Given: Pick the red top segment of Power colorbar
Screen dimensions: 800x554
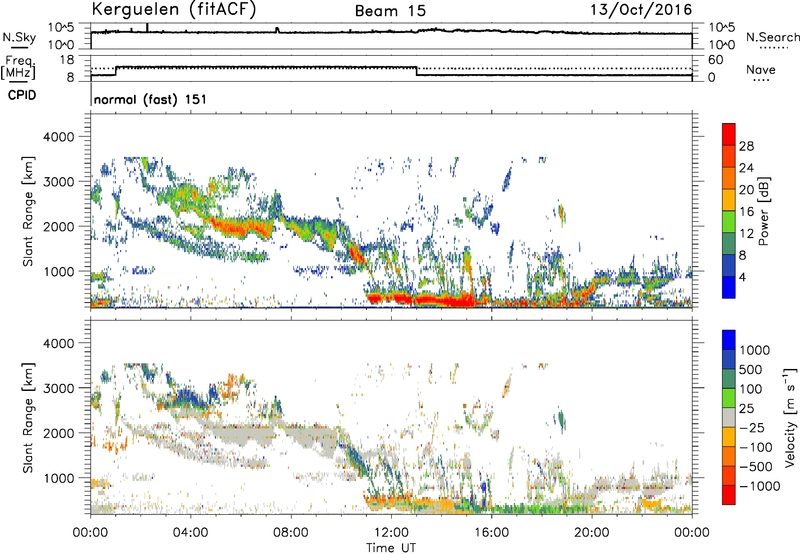Looking at the screenshot, I should (x=729, y=134).
